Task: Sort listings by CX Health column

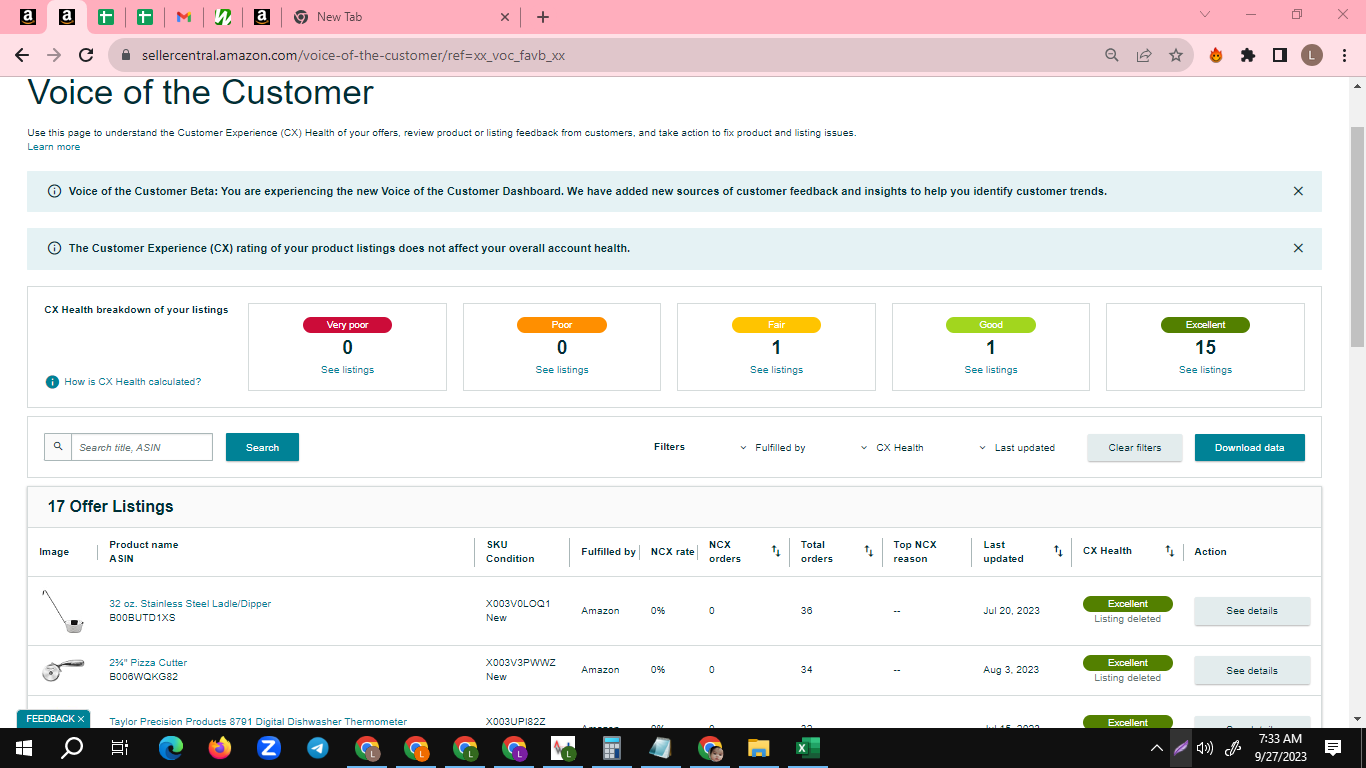Action: click(1170, 551)
